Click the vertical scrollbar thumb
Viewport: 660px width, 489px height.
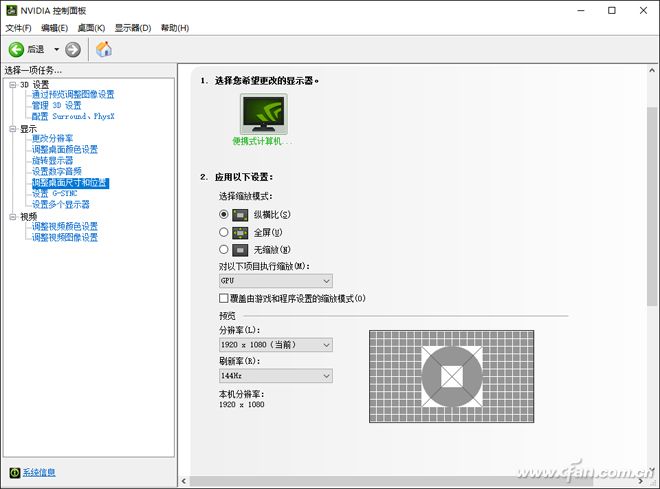(652, 206)
